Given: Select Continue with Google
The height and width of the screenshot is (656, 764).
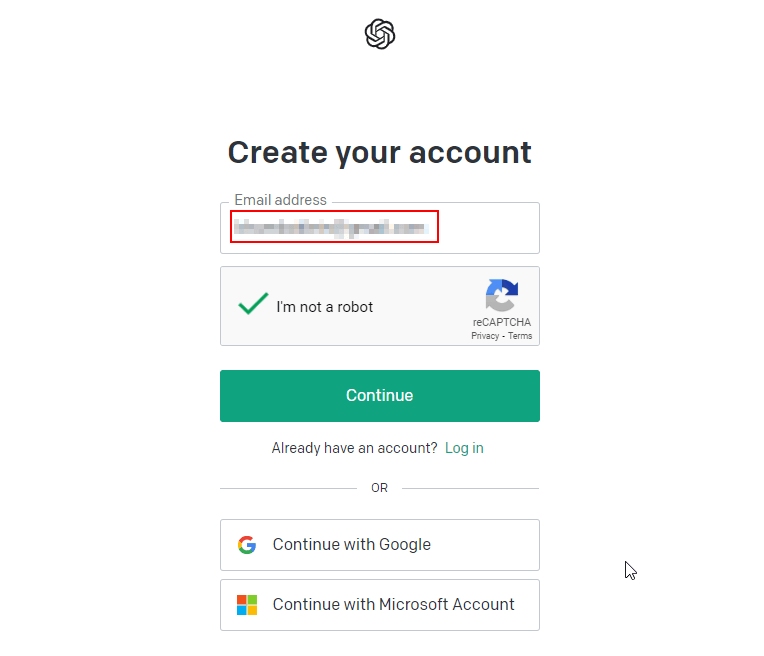Looking at the screenshot, I should pyautogui.click(x=380, y=544).
